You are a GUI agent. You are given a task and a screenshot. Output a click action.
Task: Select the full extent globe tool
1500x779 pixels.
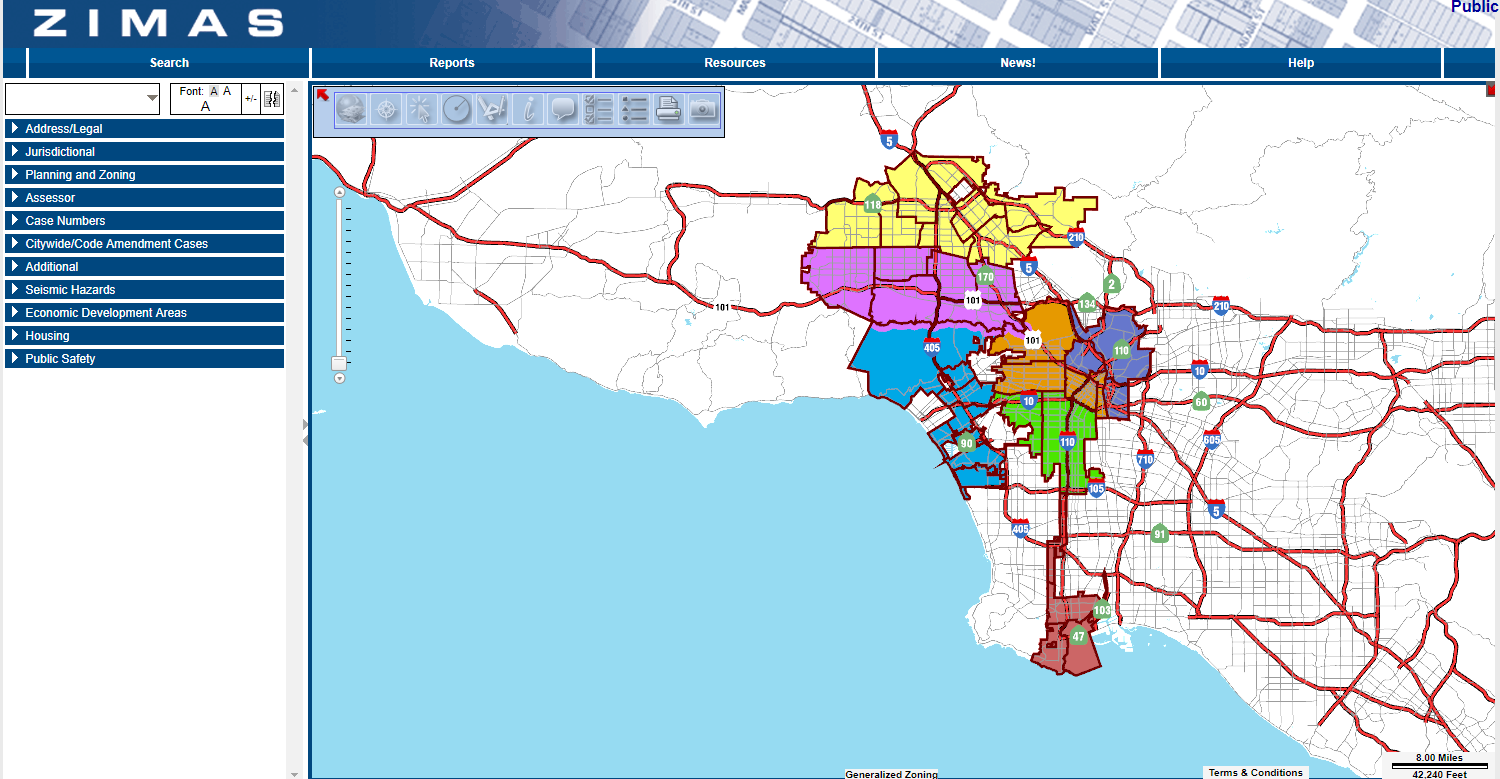349,110
